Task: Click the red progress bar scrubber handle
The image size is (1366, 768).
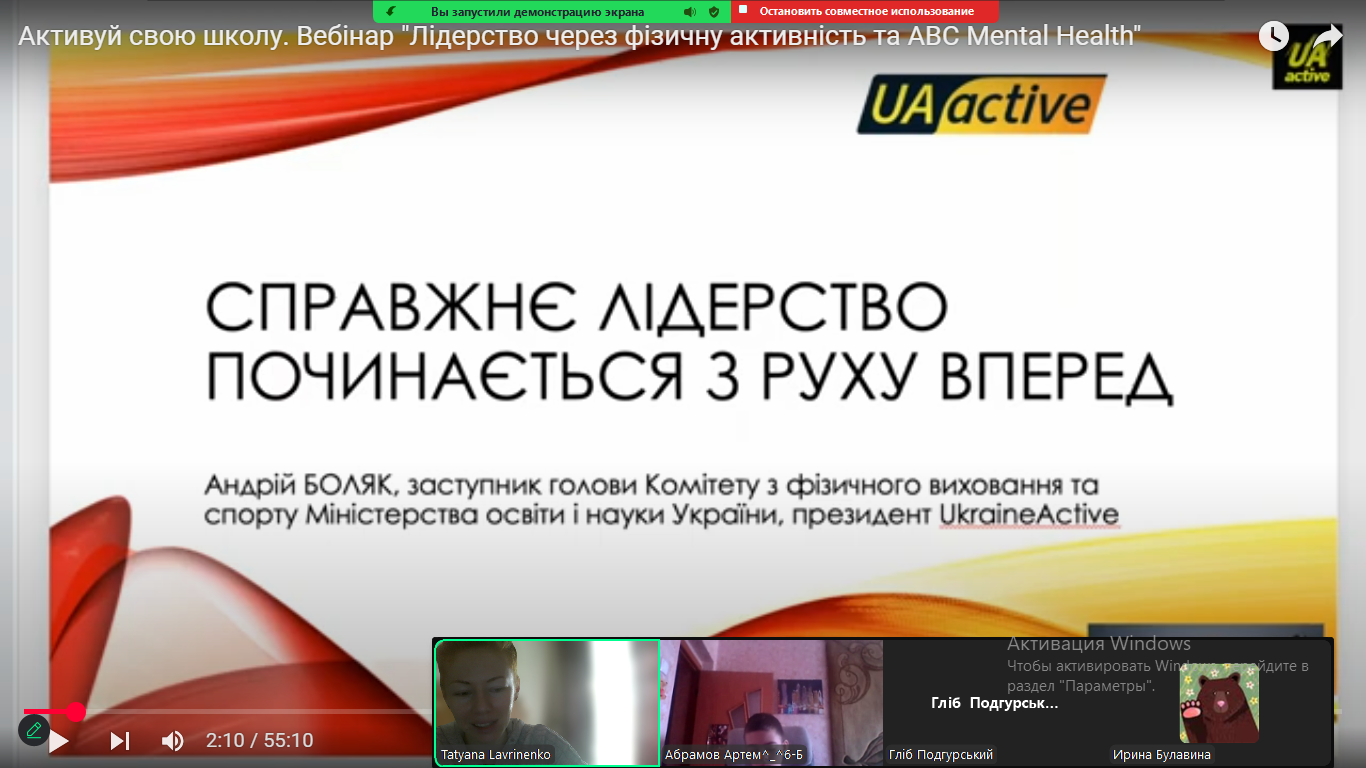Action: click(x=76, y=712)
